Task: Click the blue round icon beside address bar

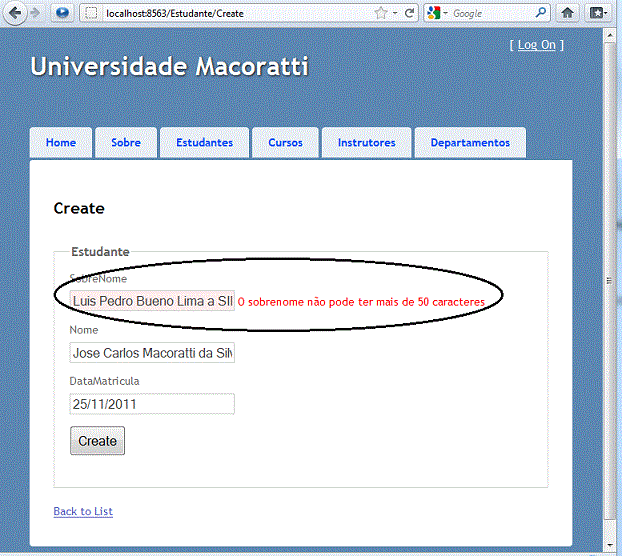Action: coord(62,13)
